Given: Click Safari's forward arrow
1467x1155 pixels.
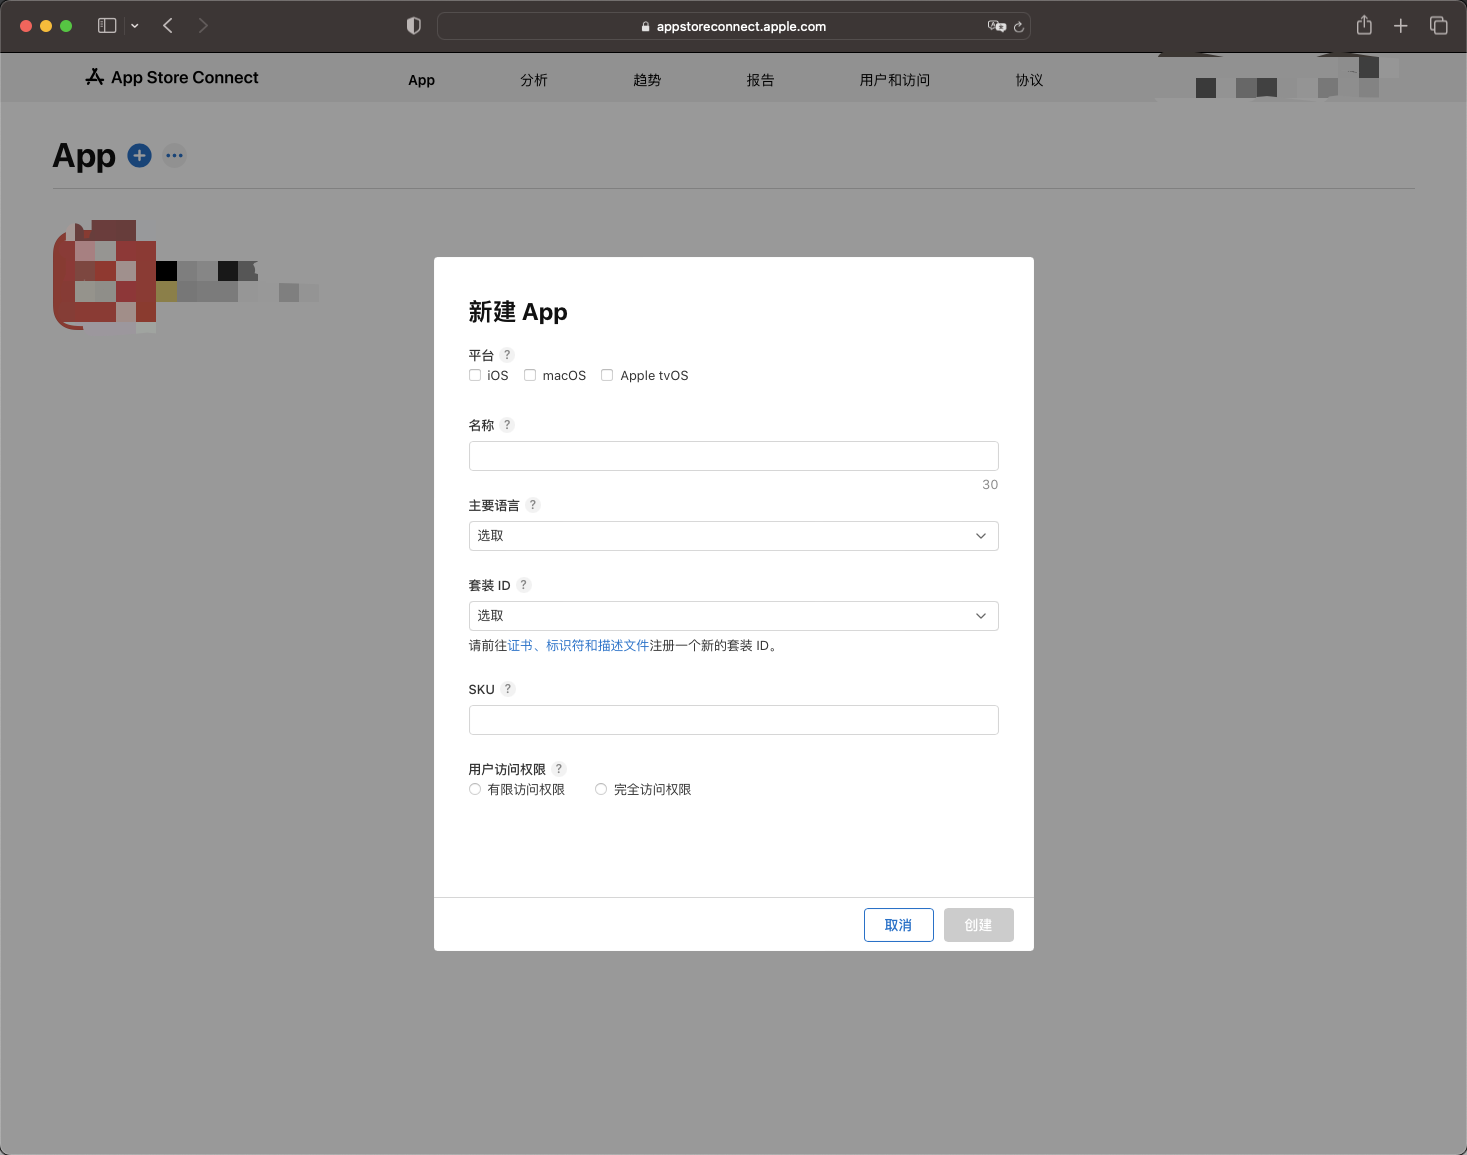Looking at the screenshot, I should 203,26.
